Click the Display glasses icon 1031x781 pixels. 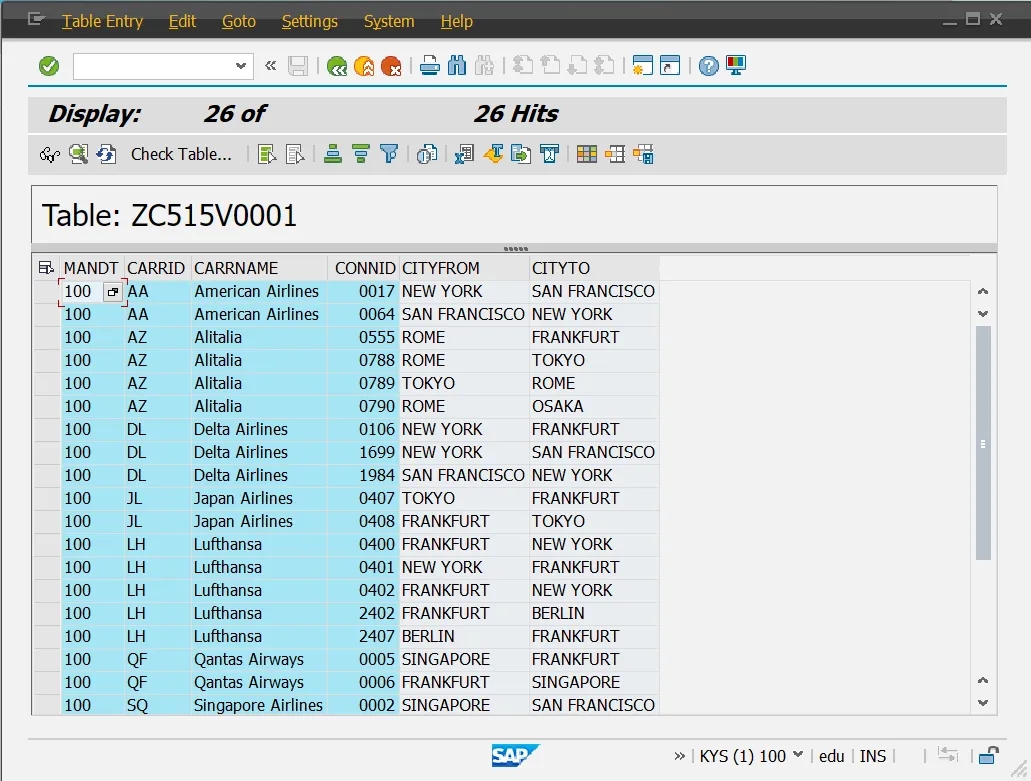pos(50,154)
